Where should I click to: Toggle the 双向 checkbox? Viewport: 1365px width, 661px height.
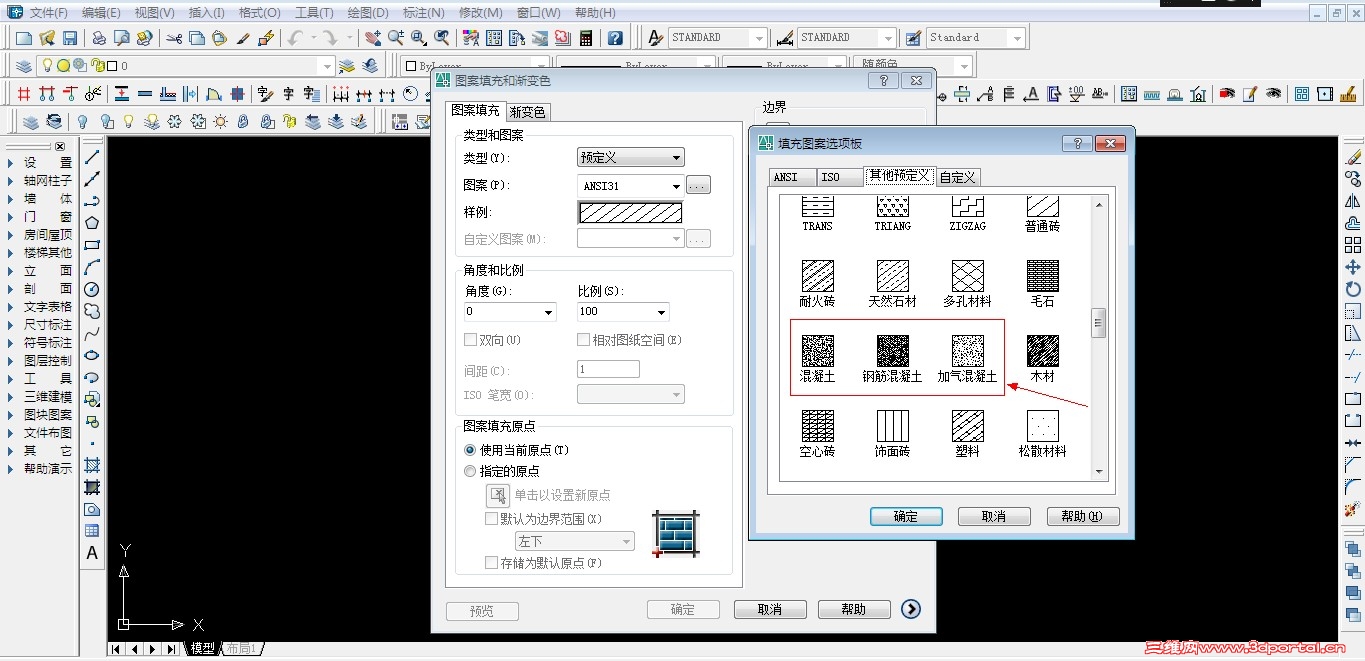click(x=471, y=340)
